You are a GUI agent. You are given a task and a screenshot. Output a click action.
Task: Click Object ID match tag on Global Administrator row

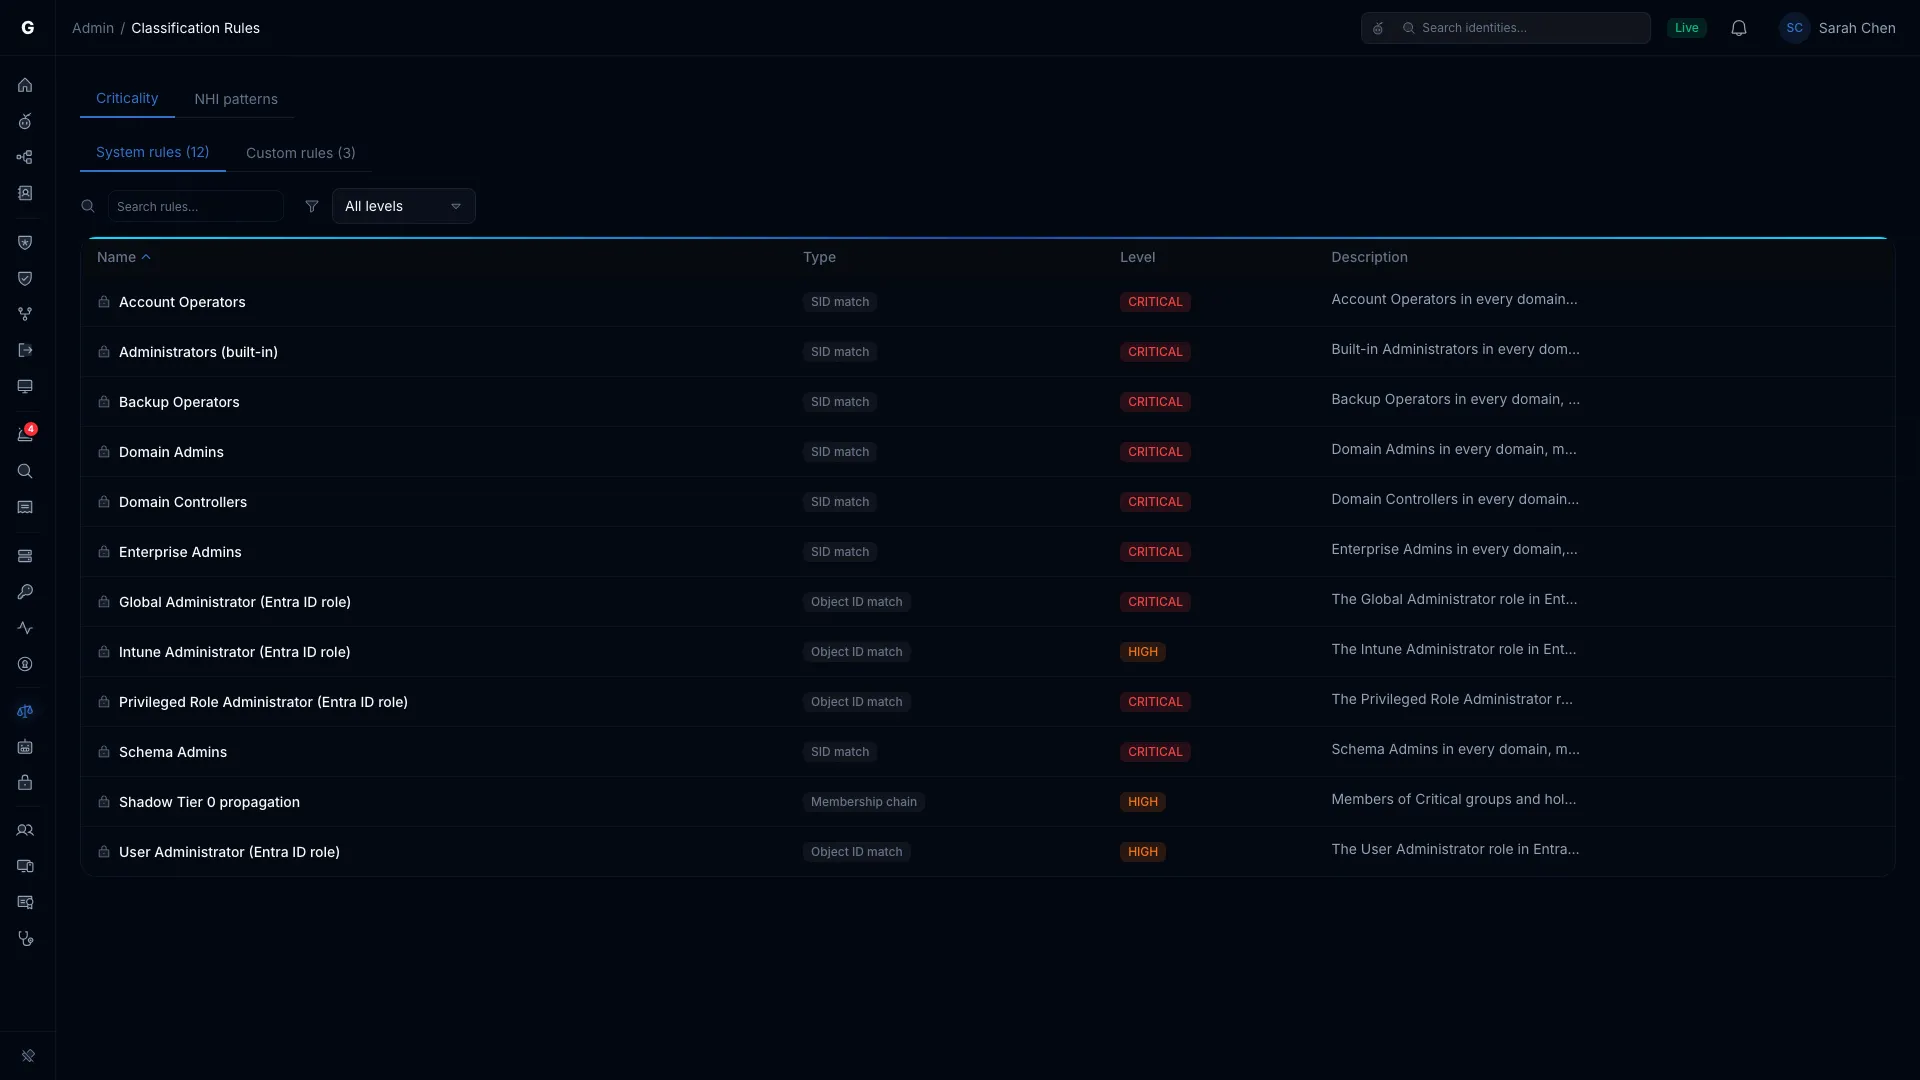tap(857, 602)
